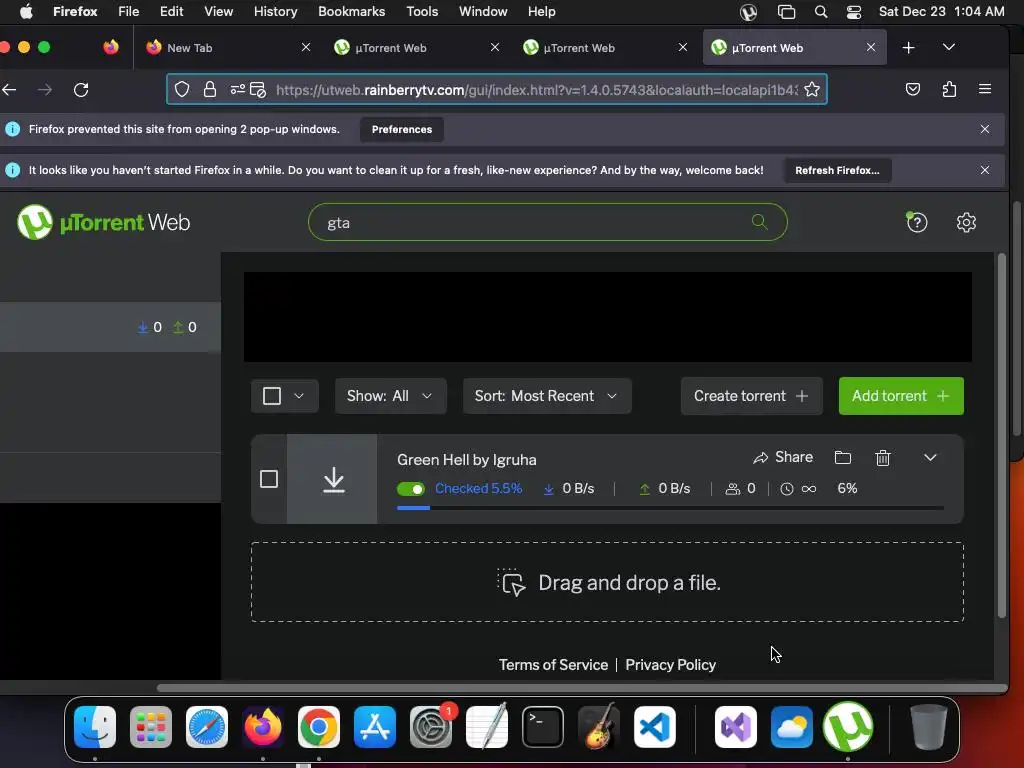Open the Preferences button in pop-up notification
Screen dimensions: 1024x768
coord(402,129)
